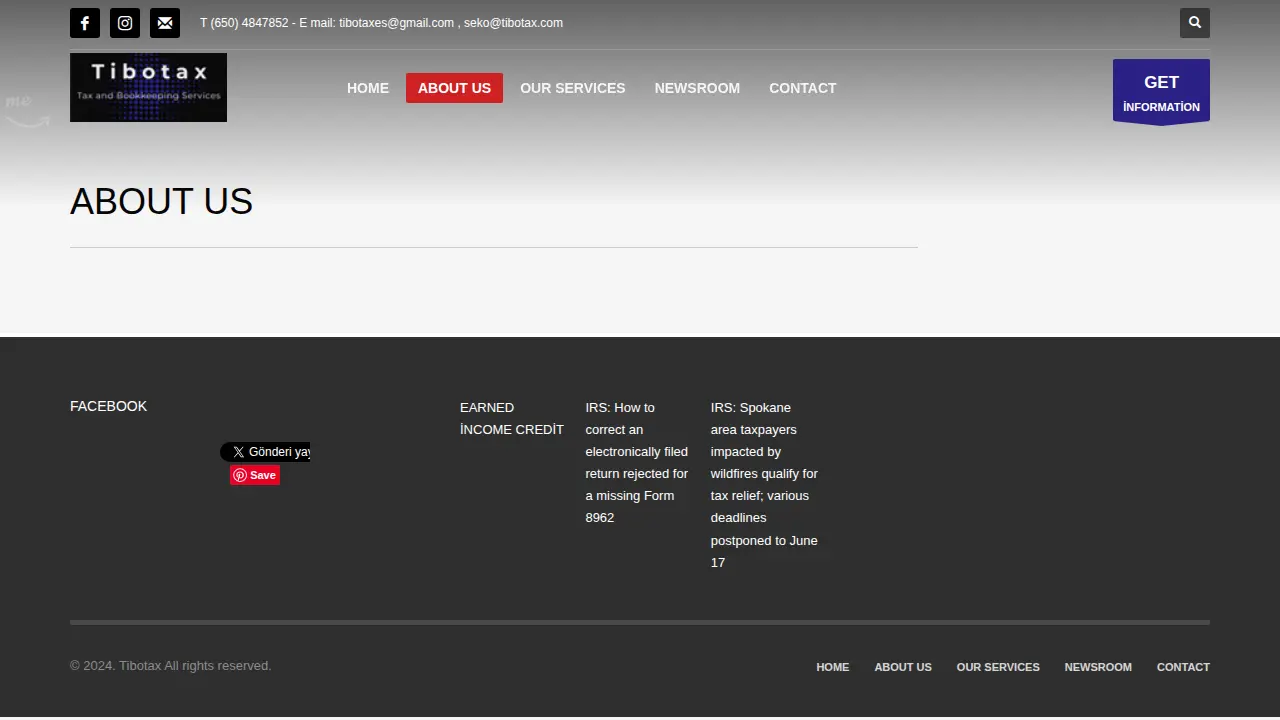Click the Tibotax logo image
Screen dimensions: 1280x720
click(148, 88)
